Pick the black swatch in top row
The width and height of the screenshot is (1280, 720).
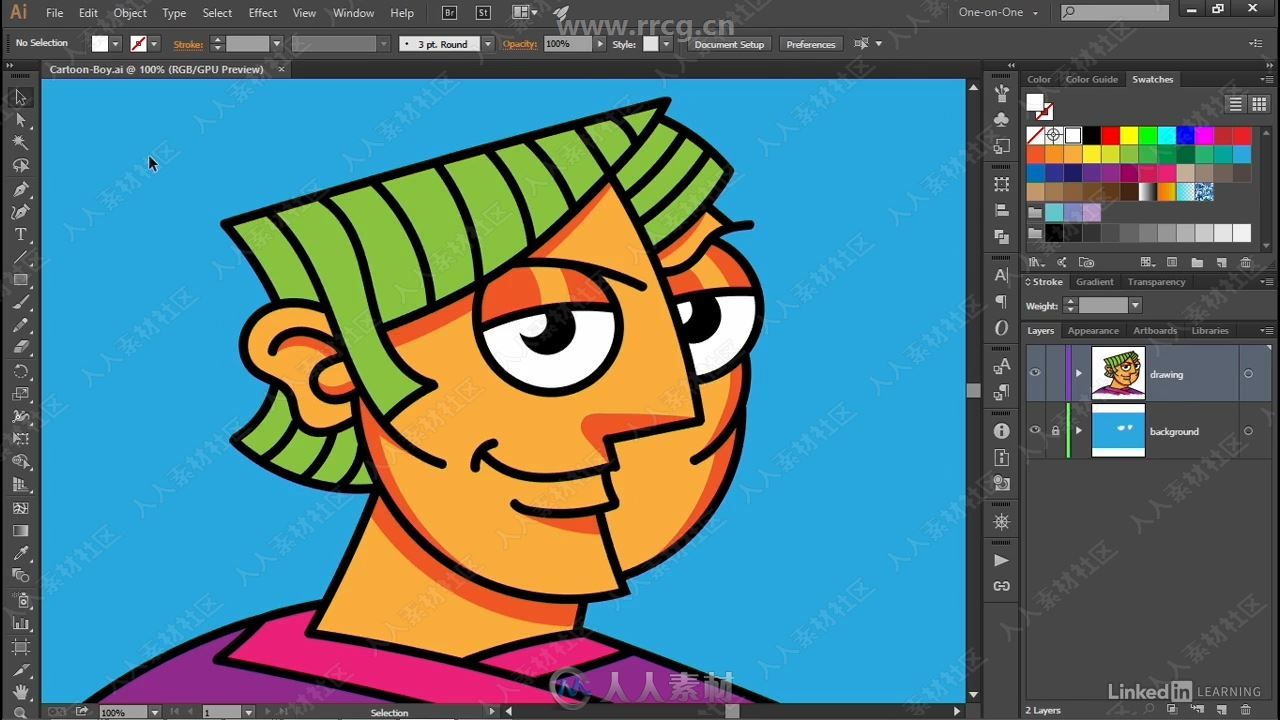pyautogui.click(x=1092, y=135)
